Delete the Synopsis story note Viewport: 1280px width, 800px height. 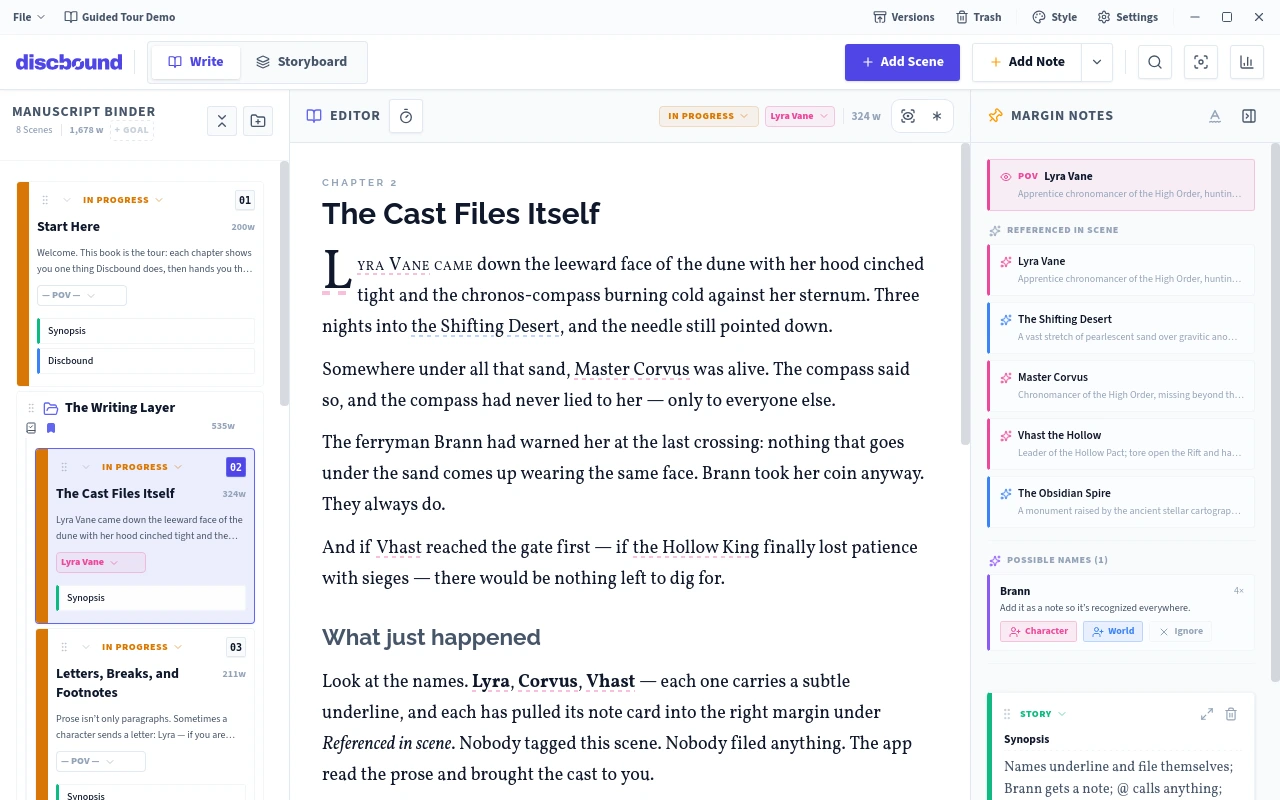(x=1231, y=714)
